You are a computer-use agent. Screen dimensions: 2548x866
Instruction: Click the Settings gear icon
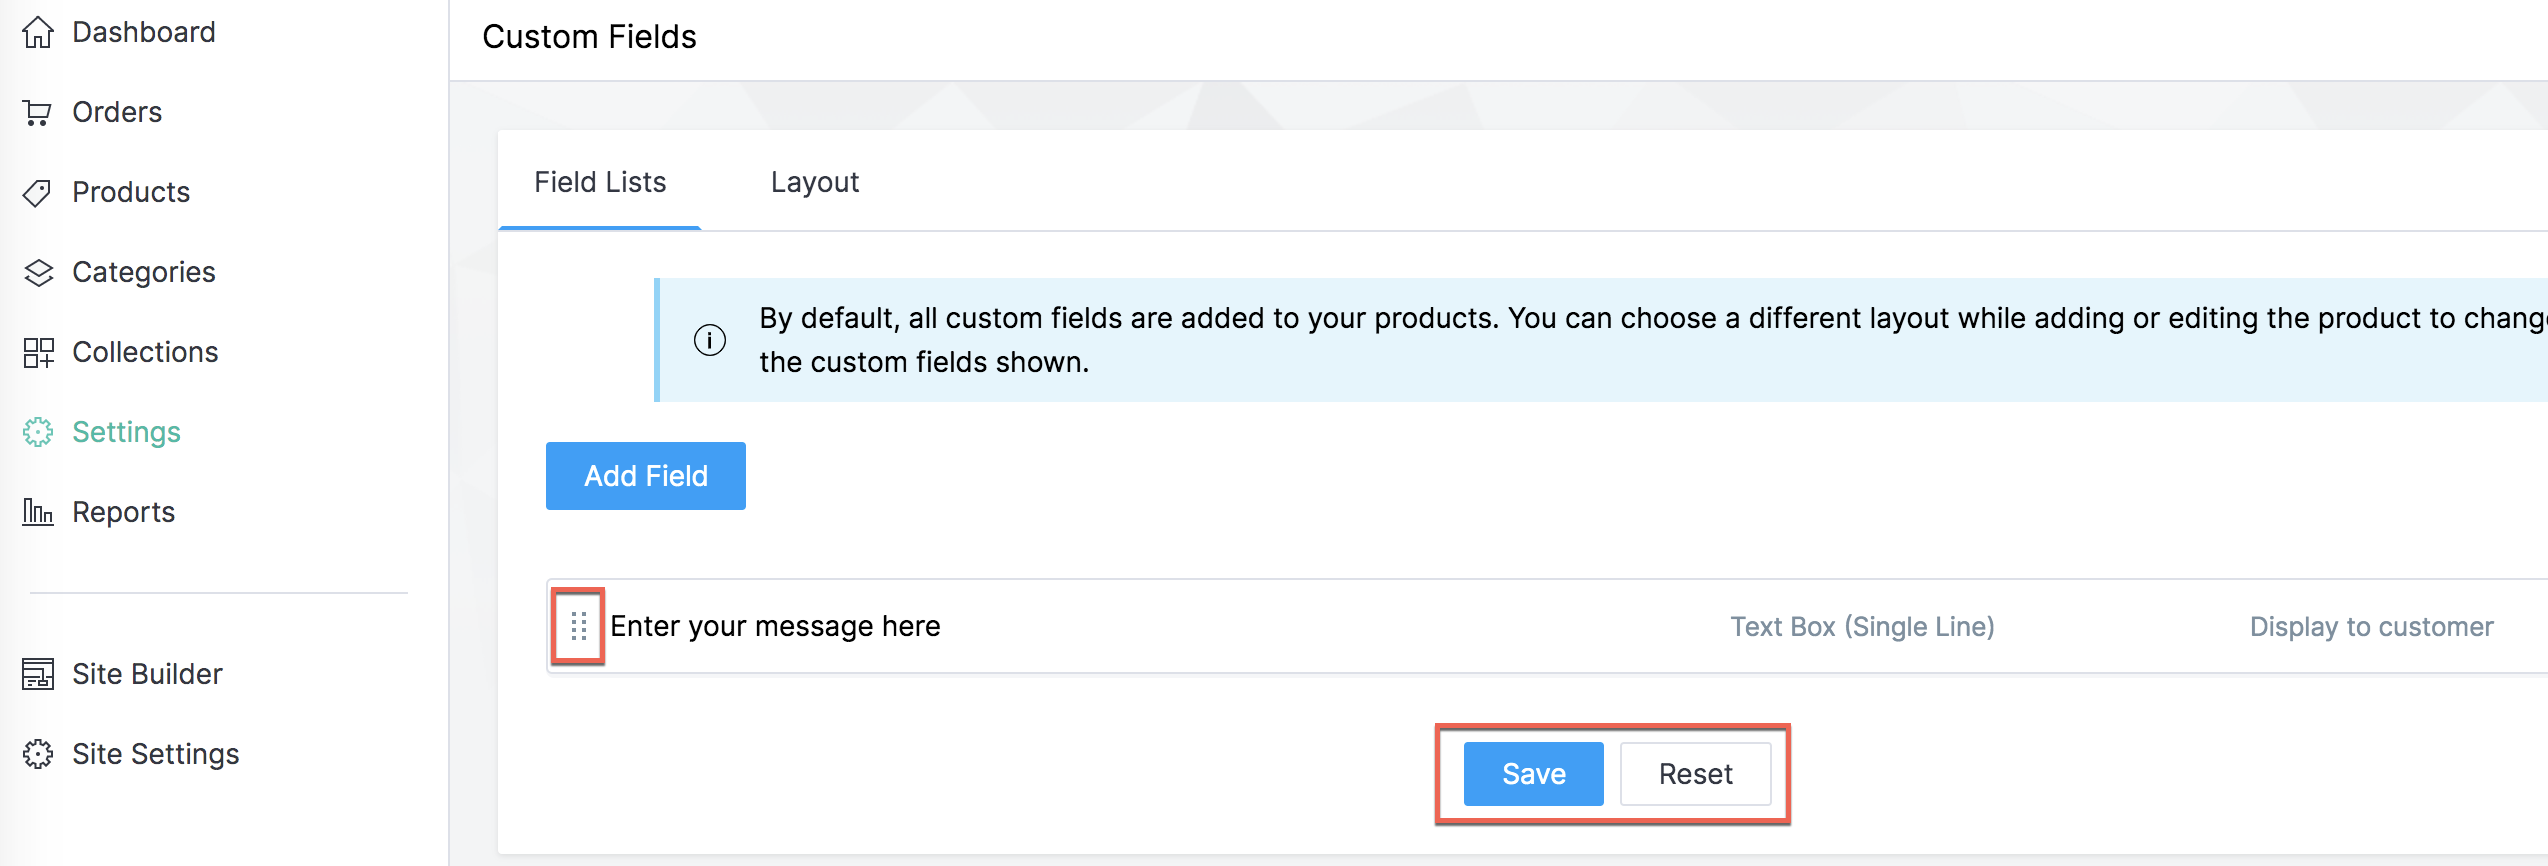(x=38, y=433)
